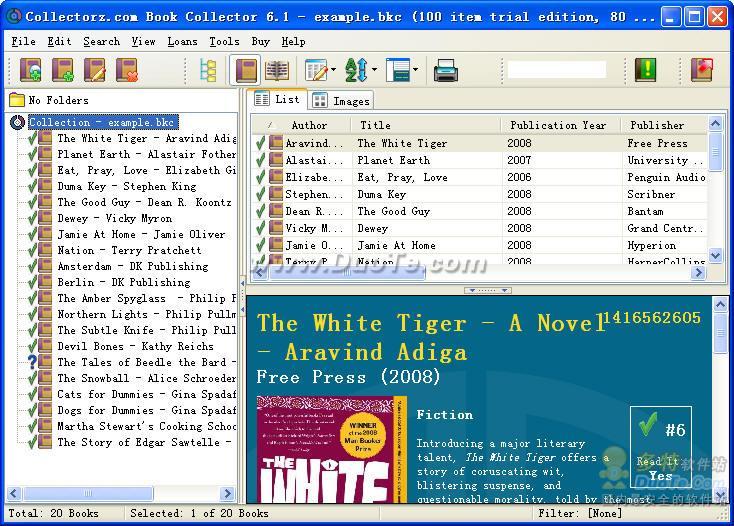Toggle the checkmark on the Planet Earth row
Viewport: 734px width, 526px height.
(261, 160)
